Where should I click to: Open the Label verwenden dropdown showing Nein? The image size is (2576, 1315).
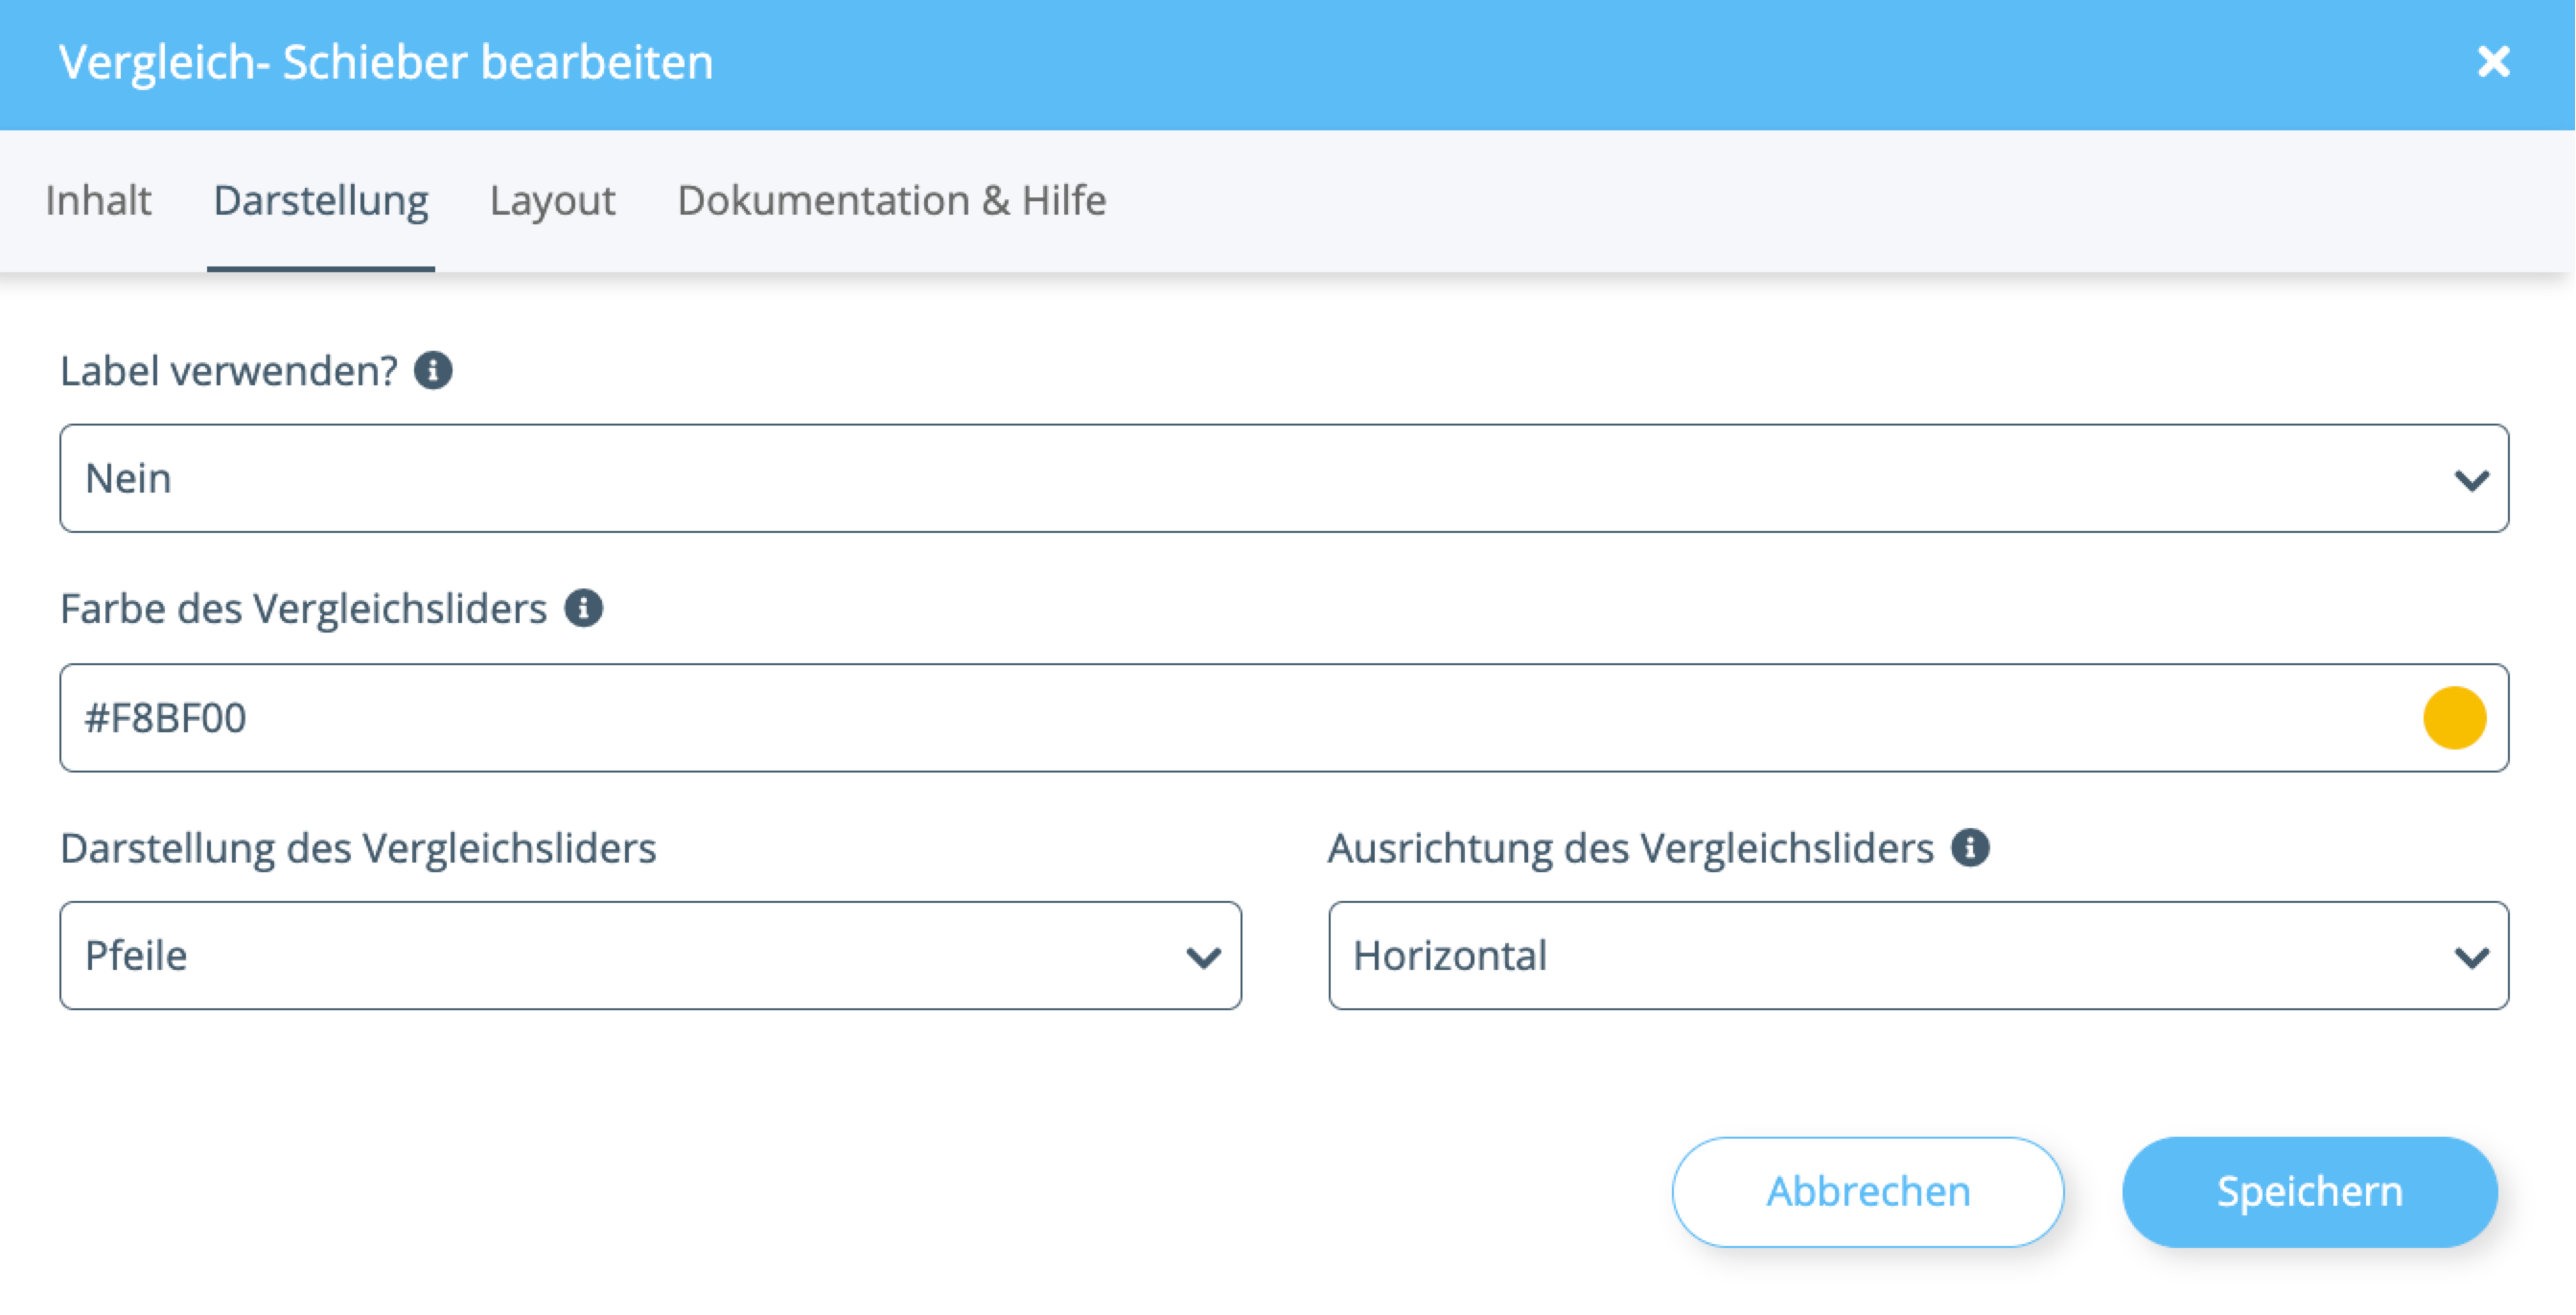coord(1200,479)
